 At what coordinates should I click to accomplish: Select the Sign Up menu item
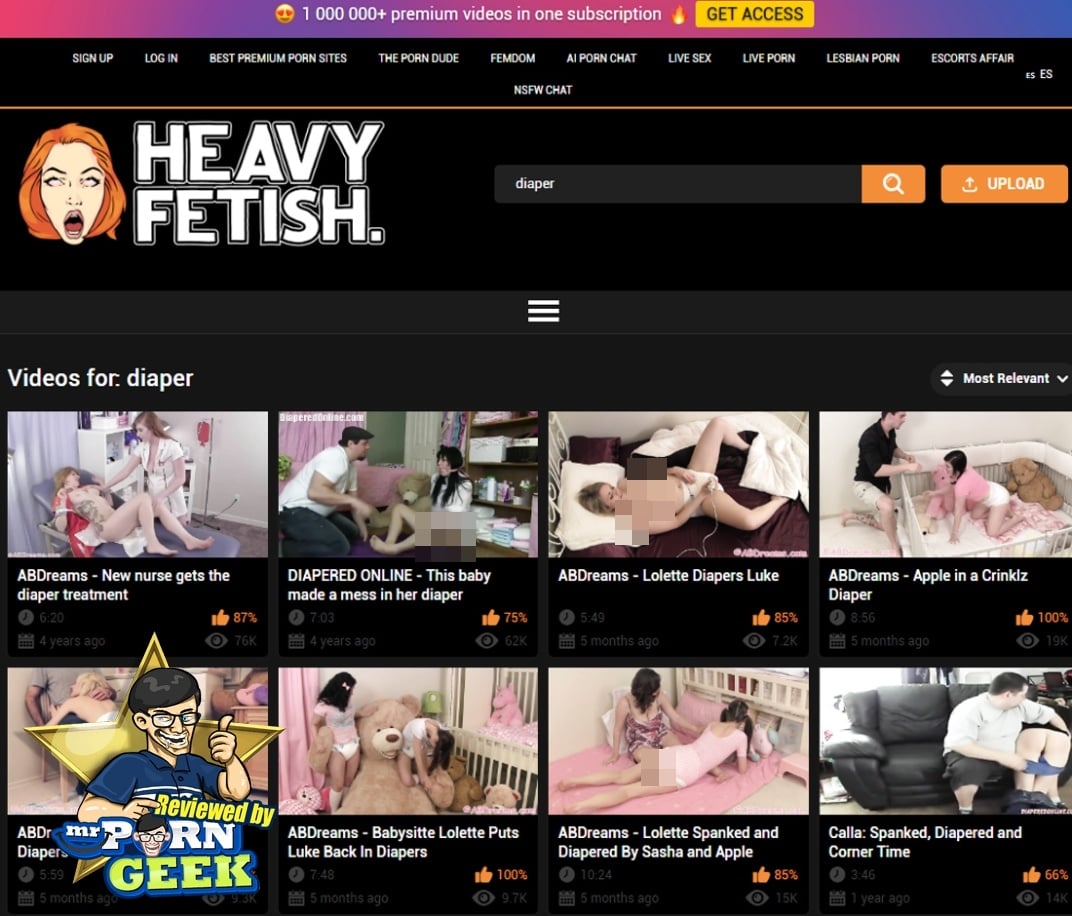click(92, 58)
